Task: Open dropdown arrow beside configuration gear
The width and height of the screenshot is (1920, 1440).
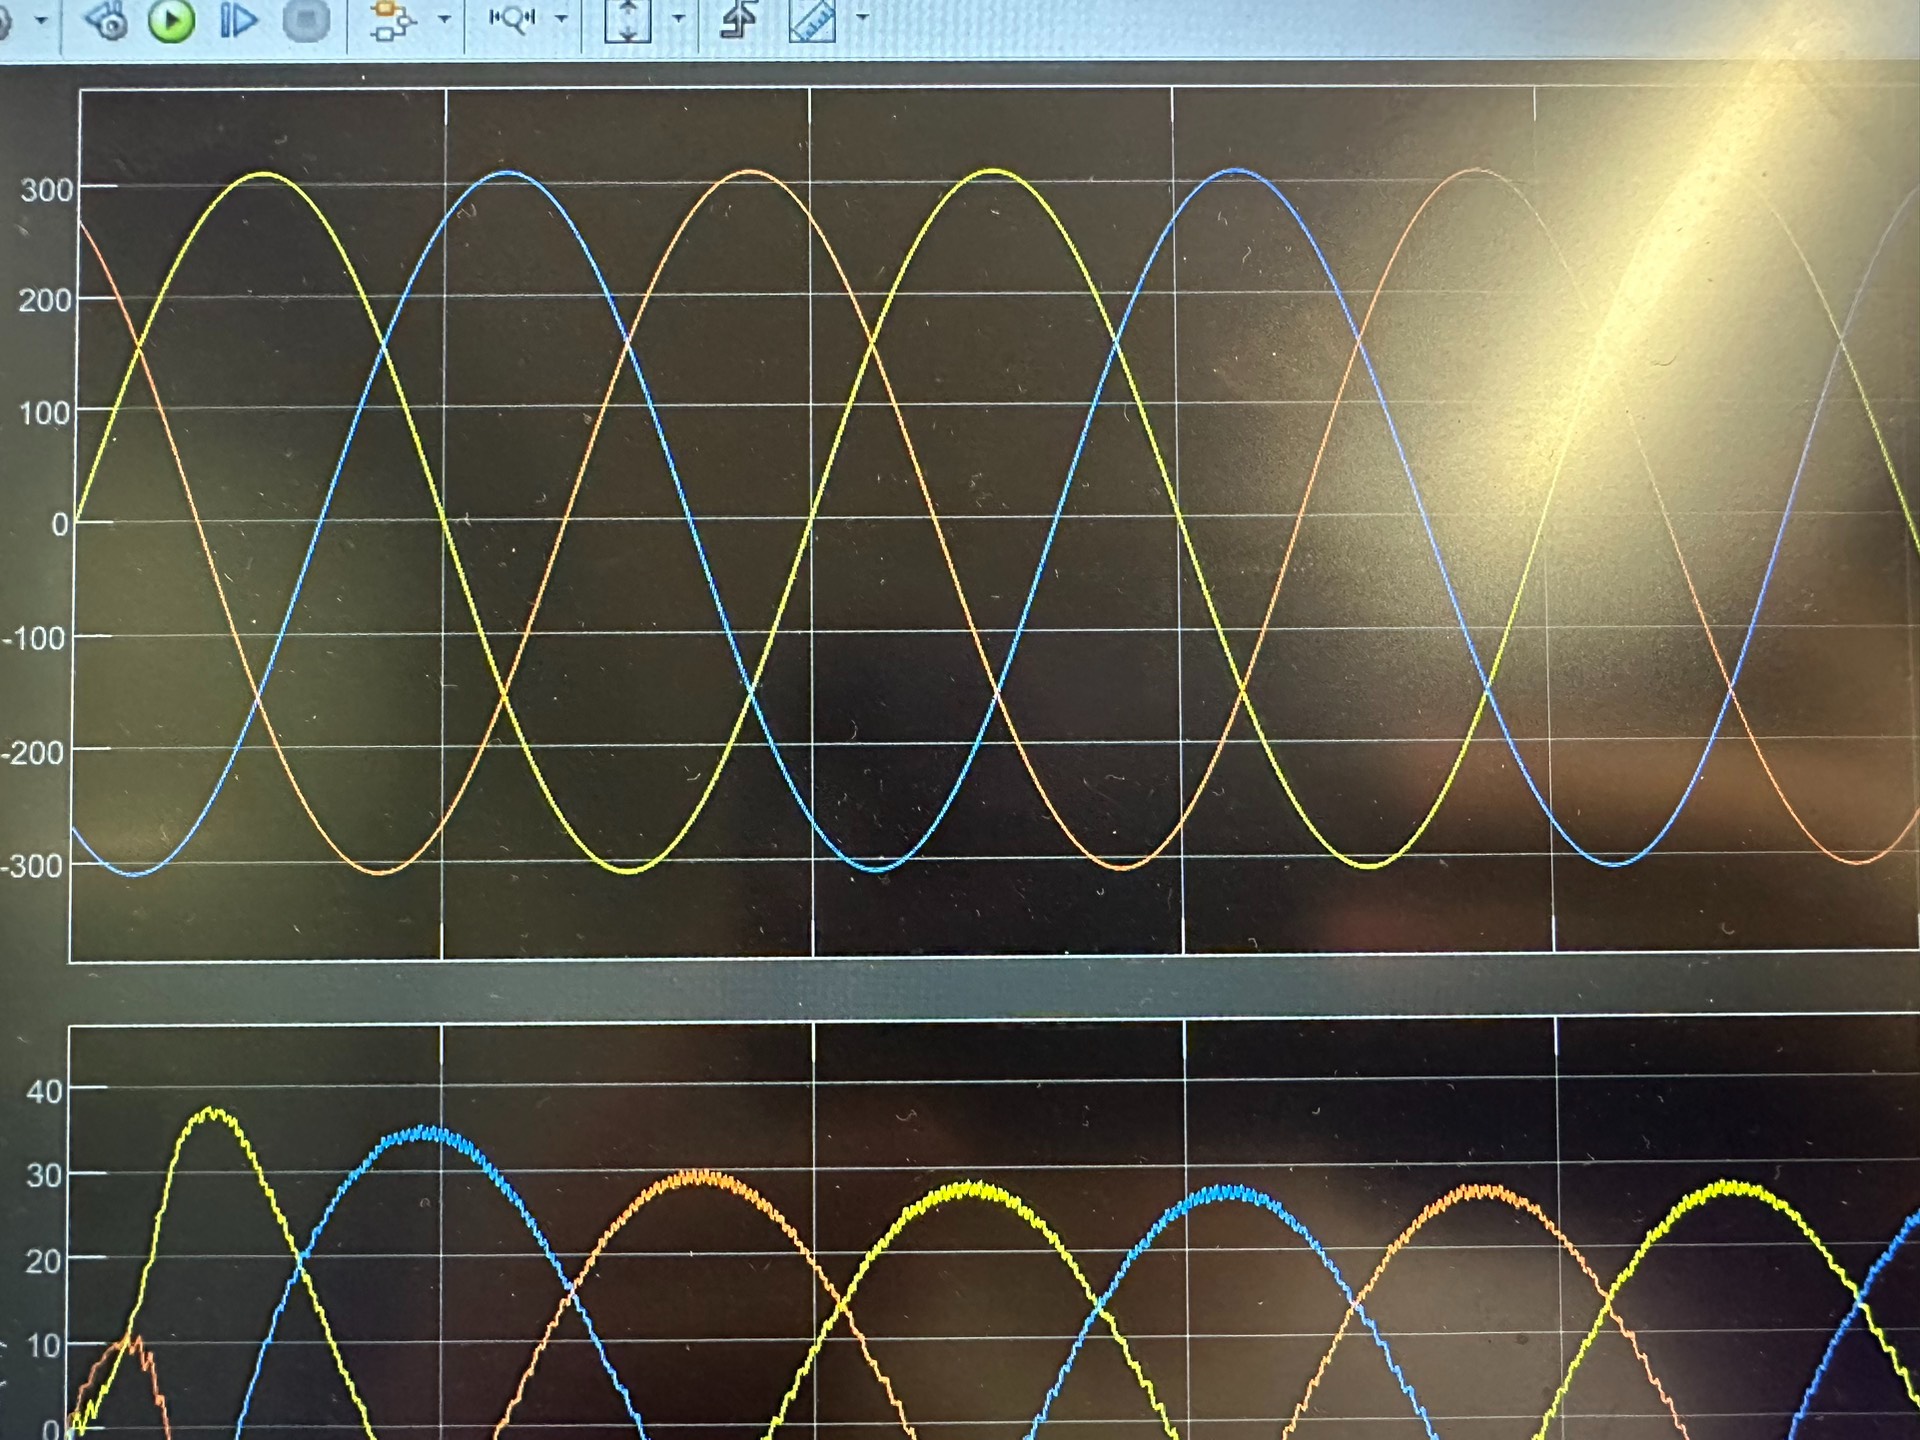Action: click(41, 19)
